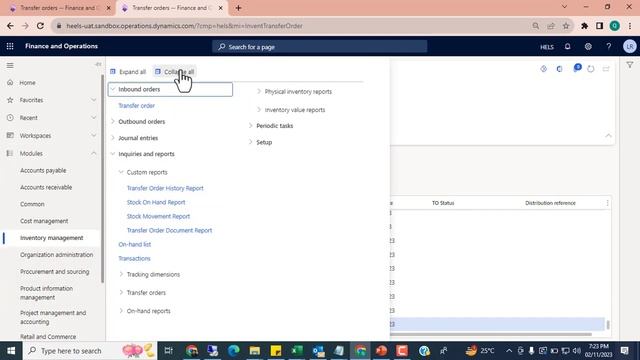Image resolution: width=640 pixels, height=360 pixels.
Task: Click the Recent clock icon
Action: tap(10, 118)
